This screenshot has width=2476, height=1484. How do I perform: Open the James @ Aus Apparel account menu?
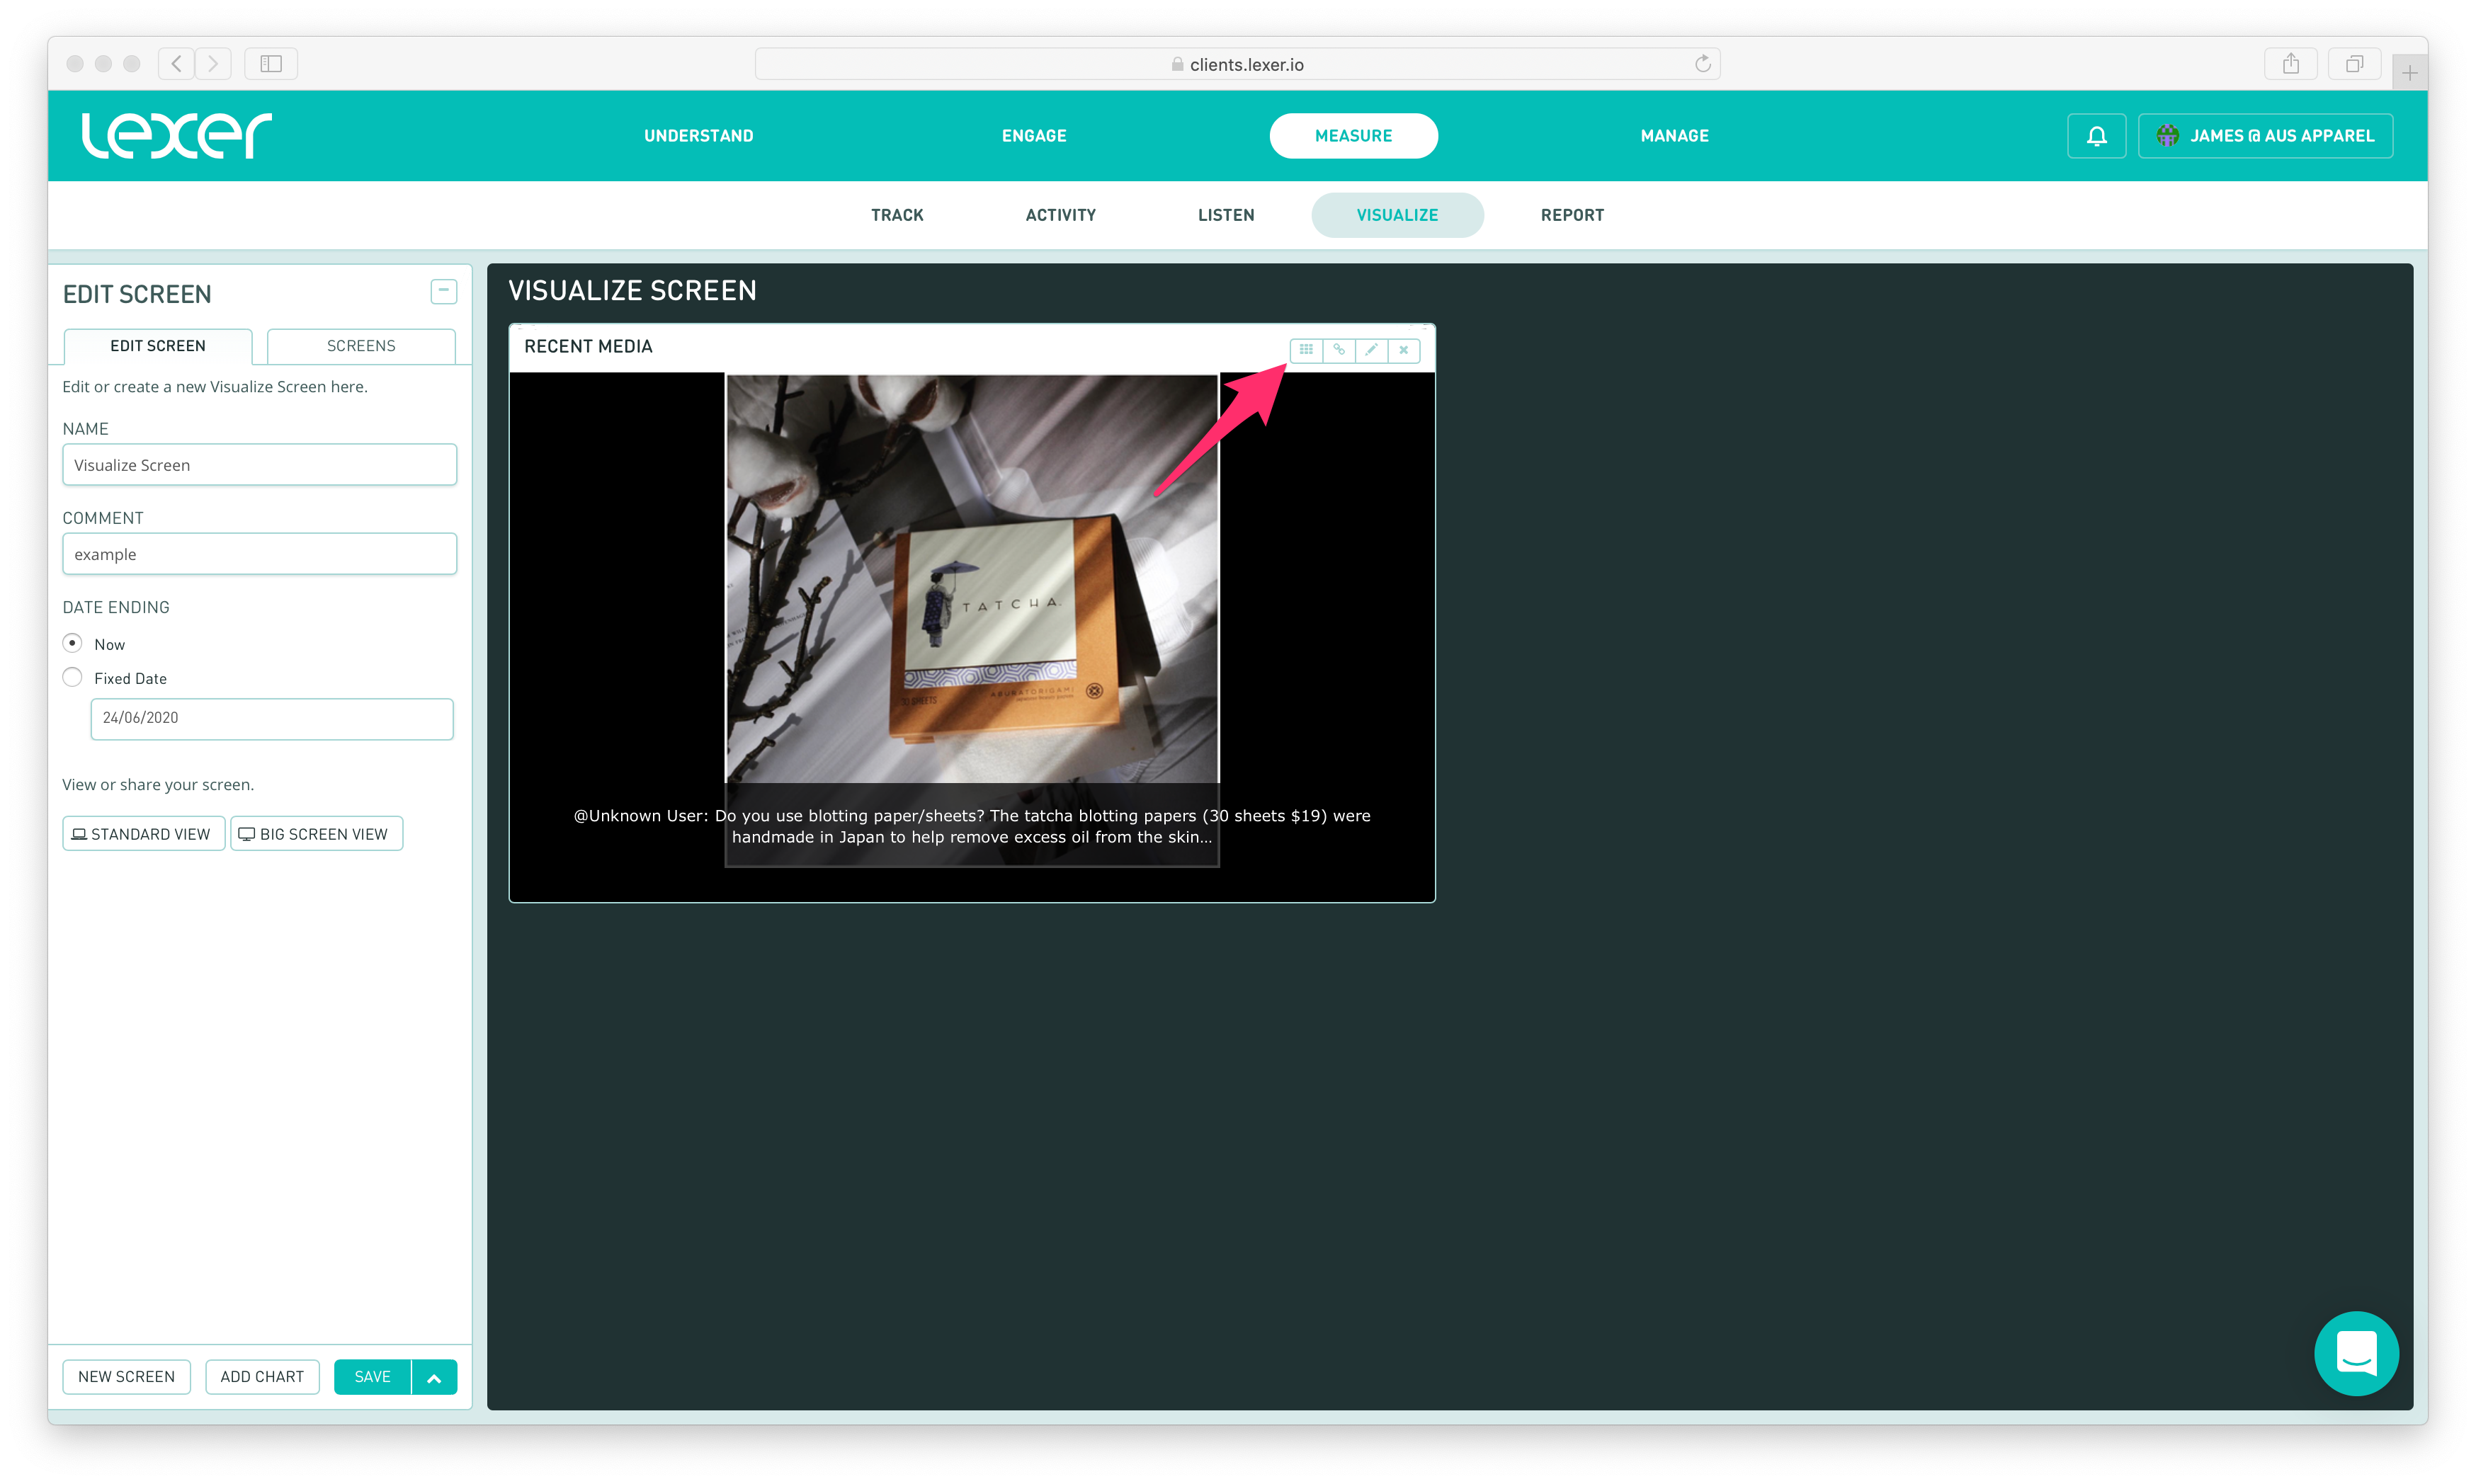[2265, 136]
